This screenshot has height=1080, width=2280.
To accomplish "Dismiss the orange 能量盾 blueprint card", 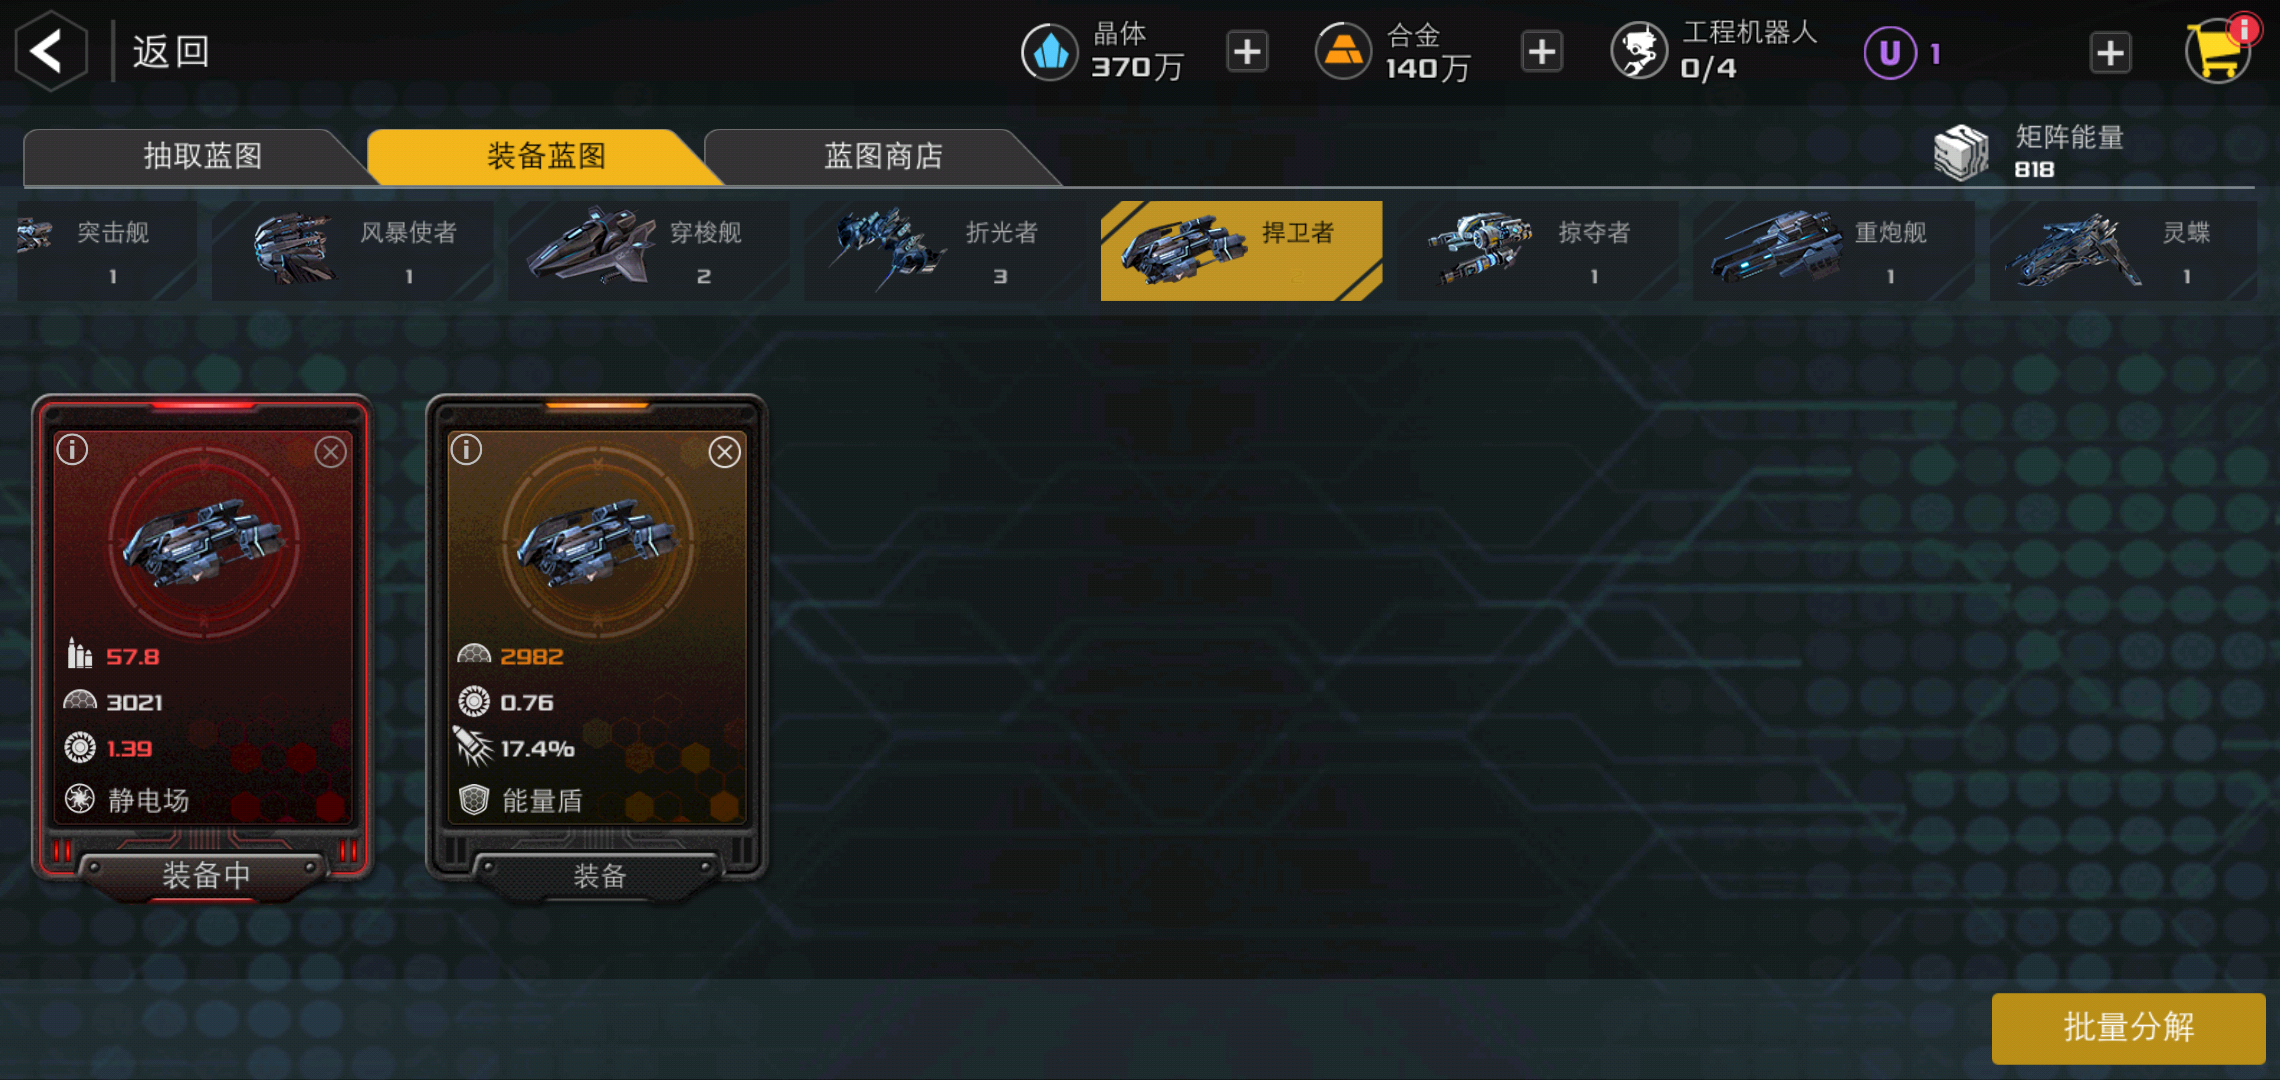I will tap(725, 452).
